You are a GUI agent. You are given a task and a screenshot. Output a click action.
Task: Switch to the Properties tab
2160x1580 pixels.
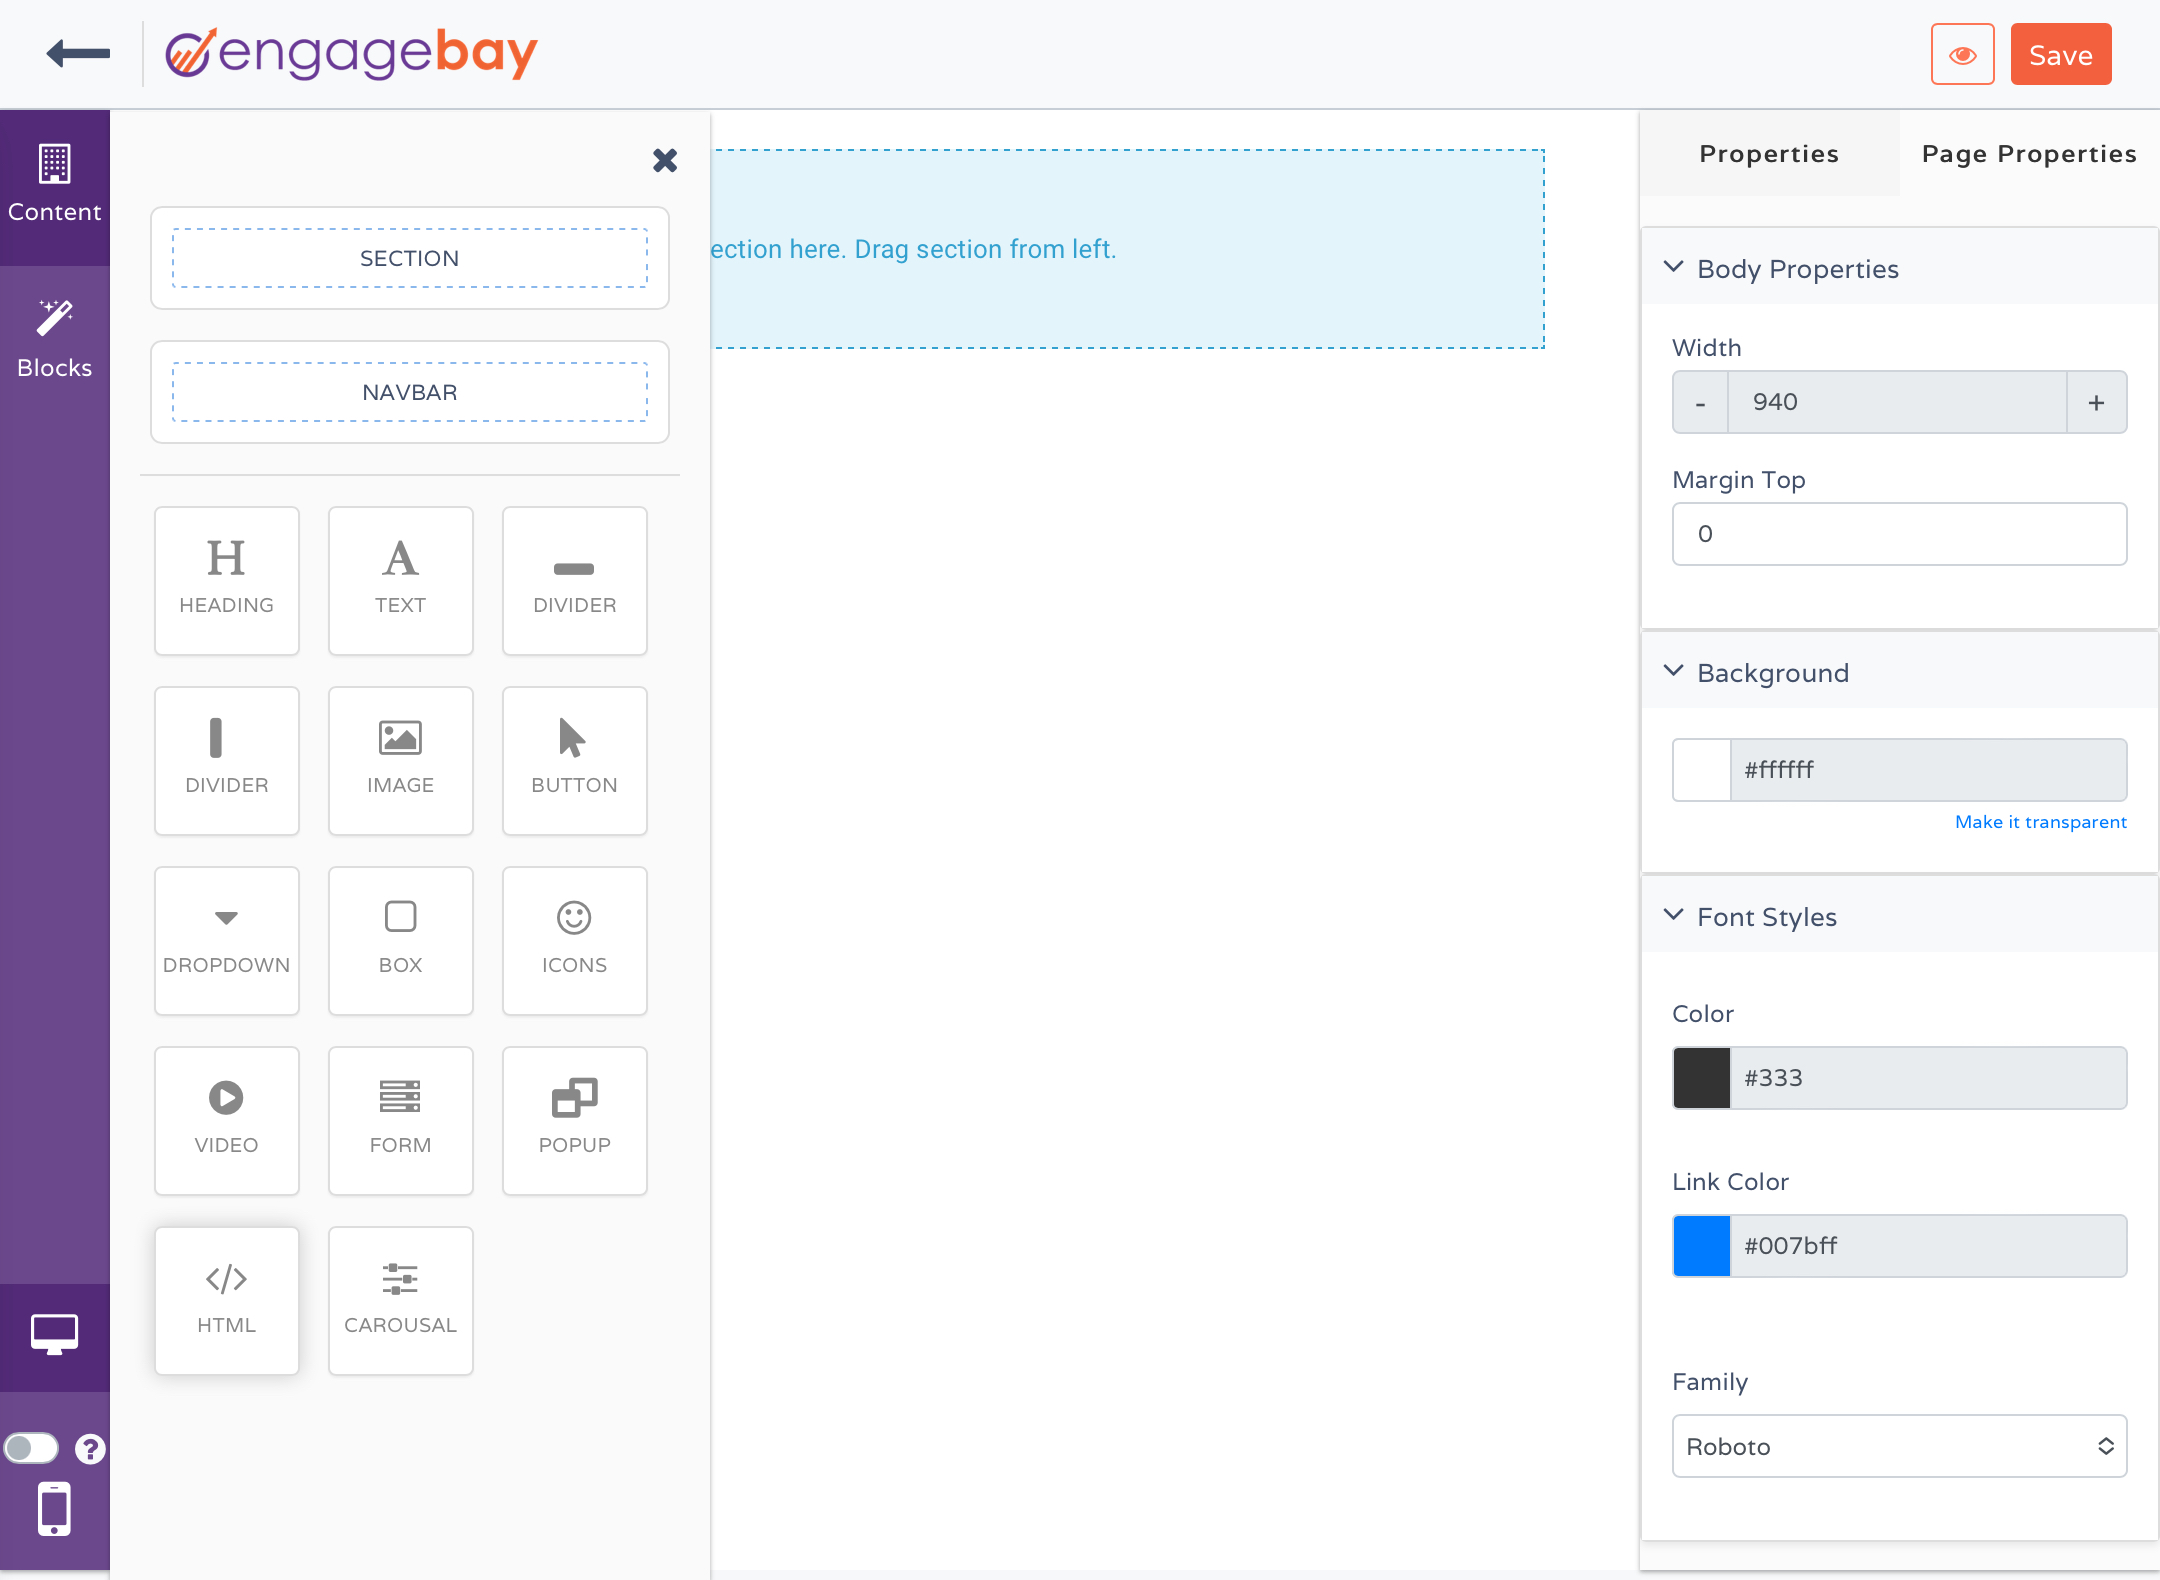pos(1769,154)
